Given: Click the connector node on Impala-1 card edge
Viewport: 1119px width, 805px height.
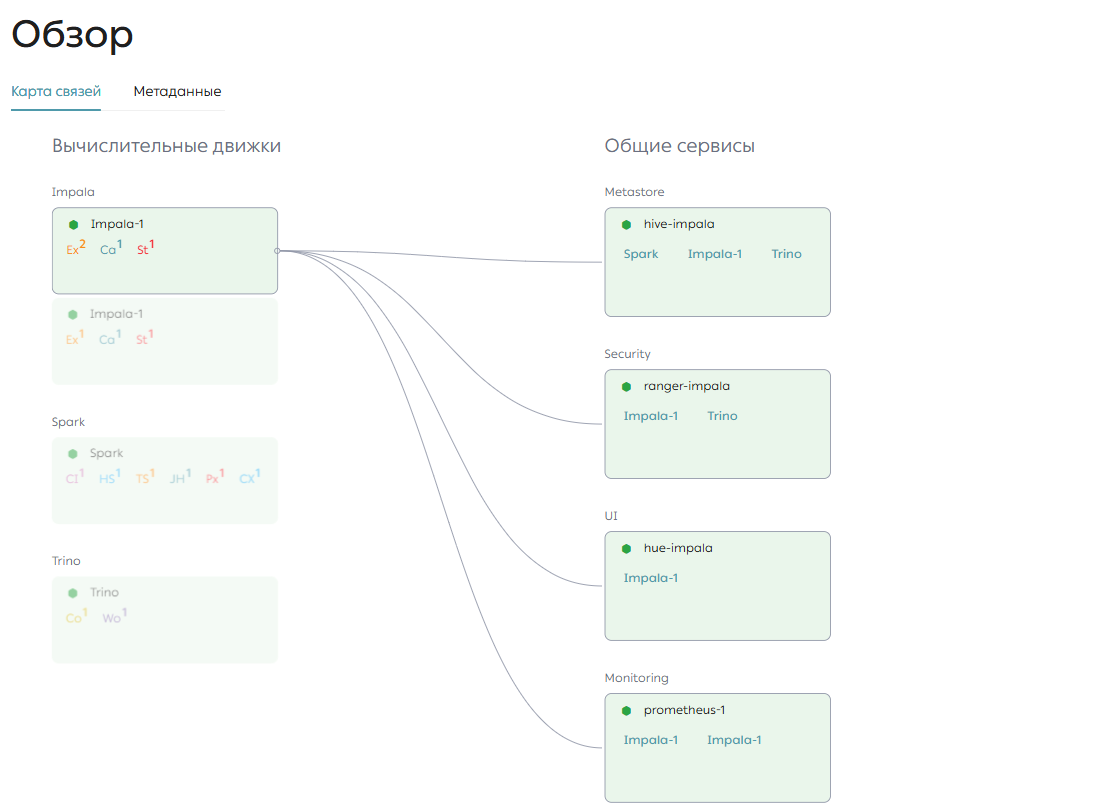Looking at the screenshot, I should pos(278,250).
